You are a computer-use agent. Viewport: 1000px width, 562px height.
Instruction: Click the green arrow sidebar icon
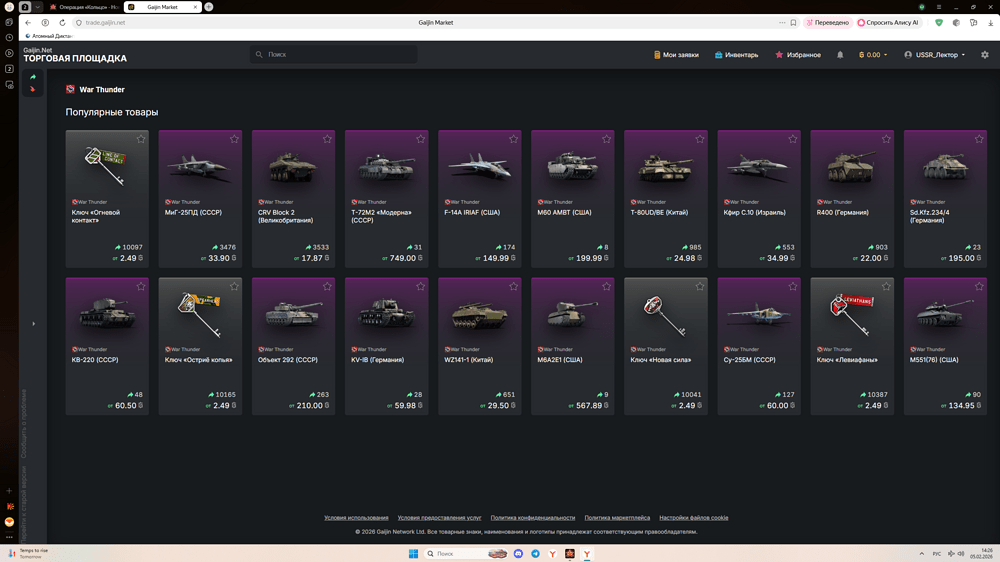pyautogui.click(x=33, y=77)
